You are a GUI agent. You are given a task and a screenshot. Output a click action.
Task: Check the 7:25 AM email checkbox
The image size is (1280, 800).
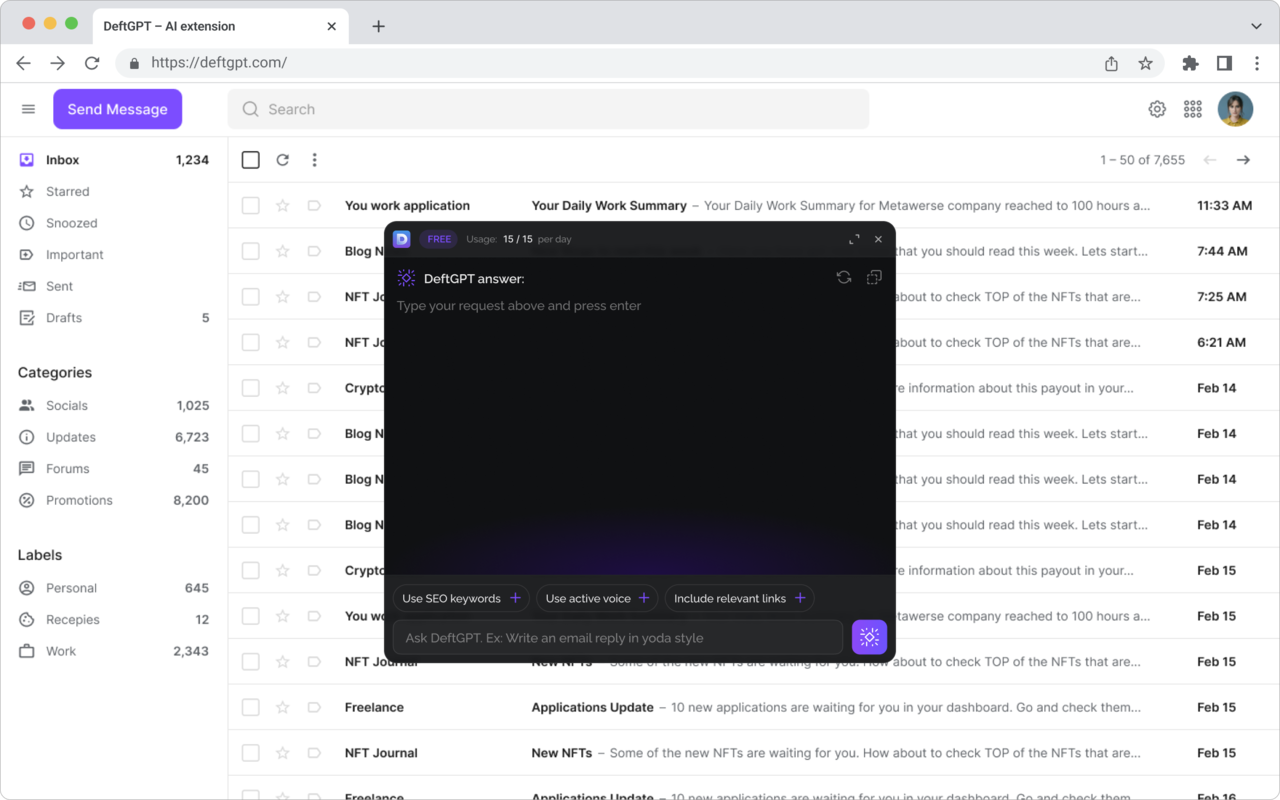click(x=251, y=297)
